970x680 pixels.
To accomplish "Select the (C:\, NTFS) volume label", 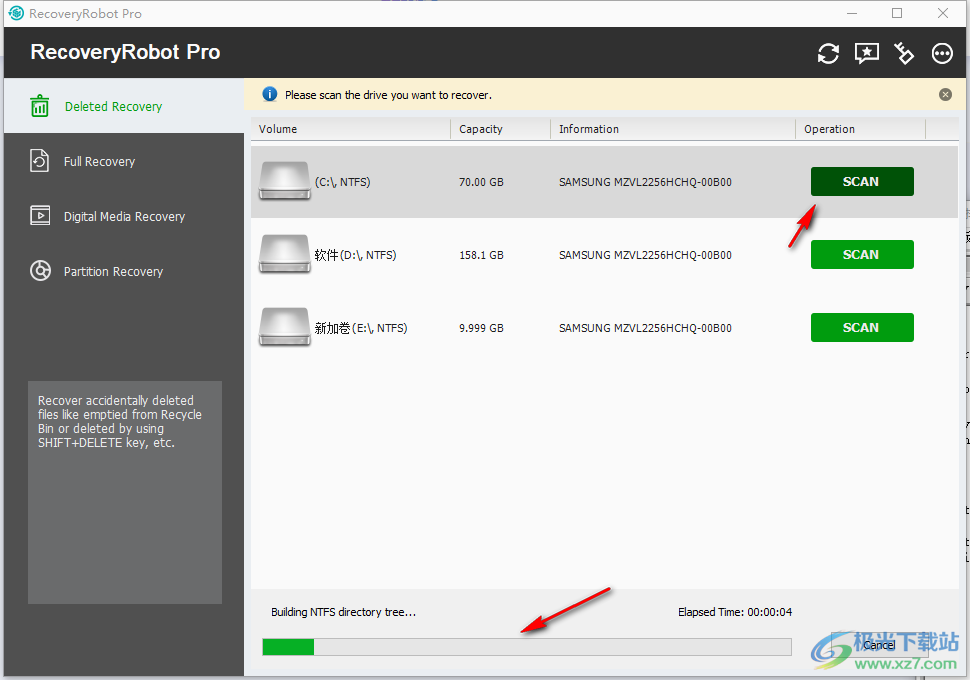I will coord(343,182).
